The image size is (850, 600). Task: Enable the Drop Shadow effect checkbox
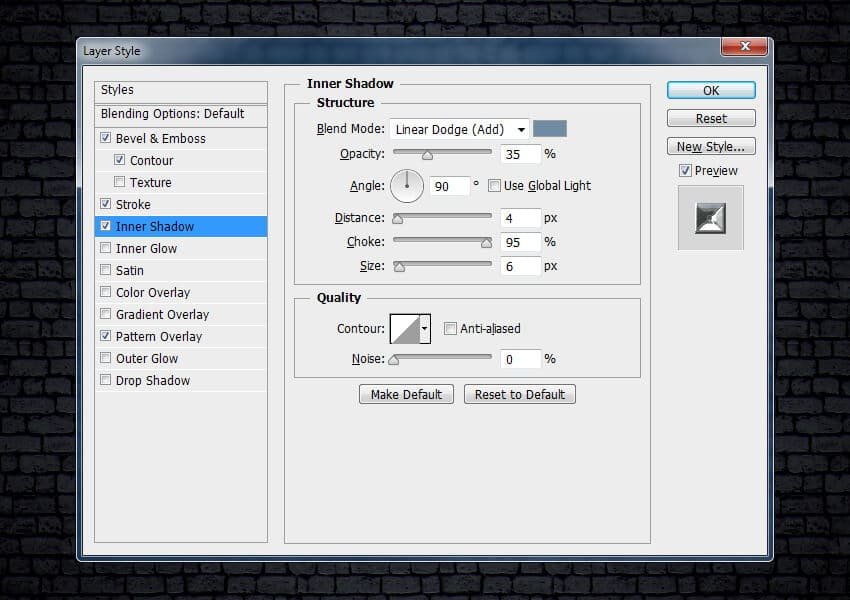click(106, 380)
